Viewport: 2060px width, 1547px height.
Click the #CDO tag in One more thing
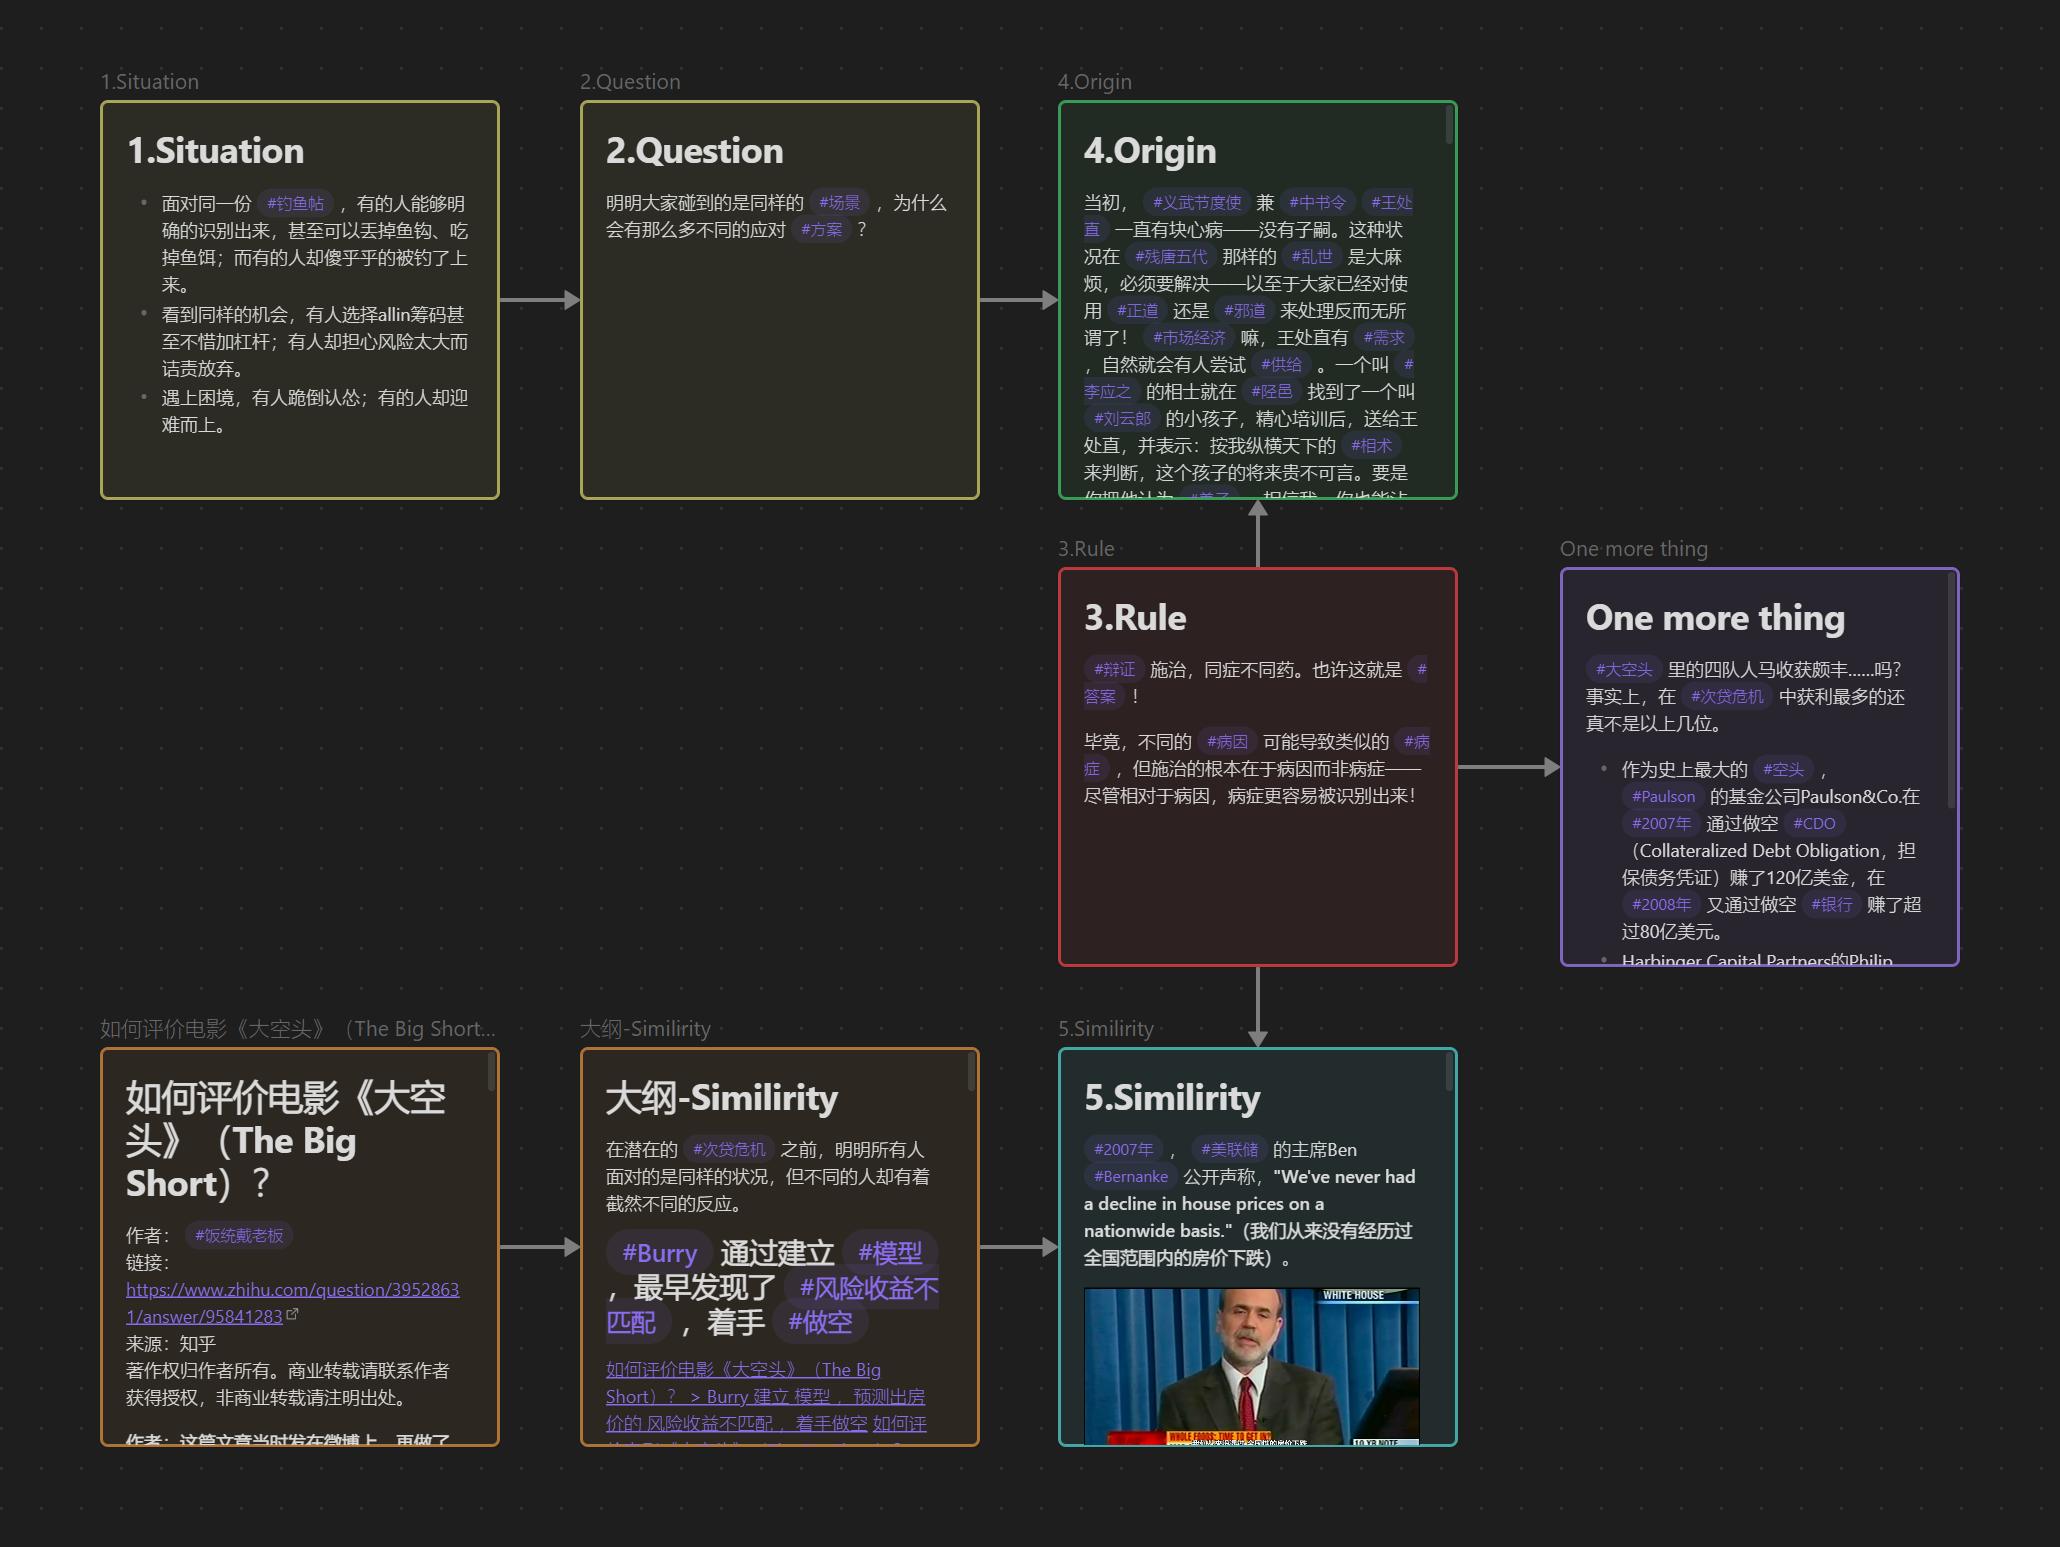point(1814,824)
